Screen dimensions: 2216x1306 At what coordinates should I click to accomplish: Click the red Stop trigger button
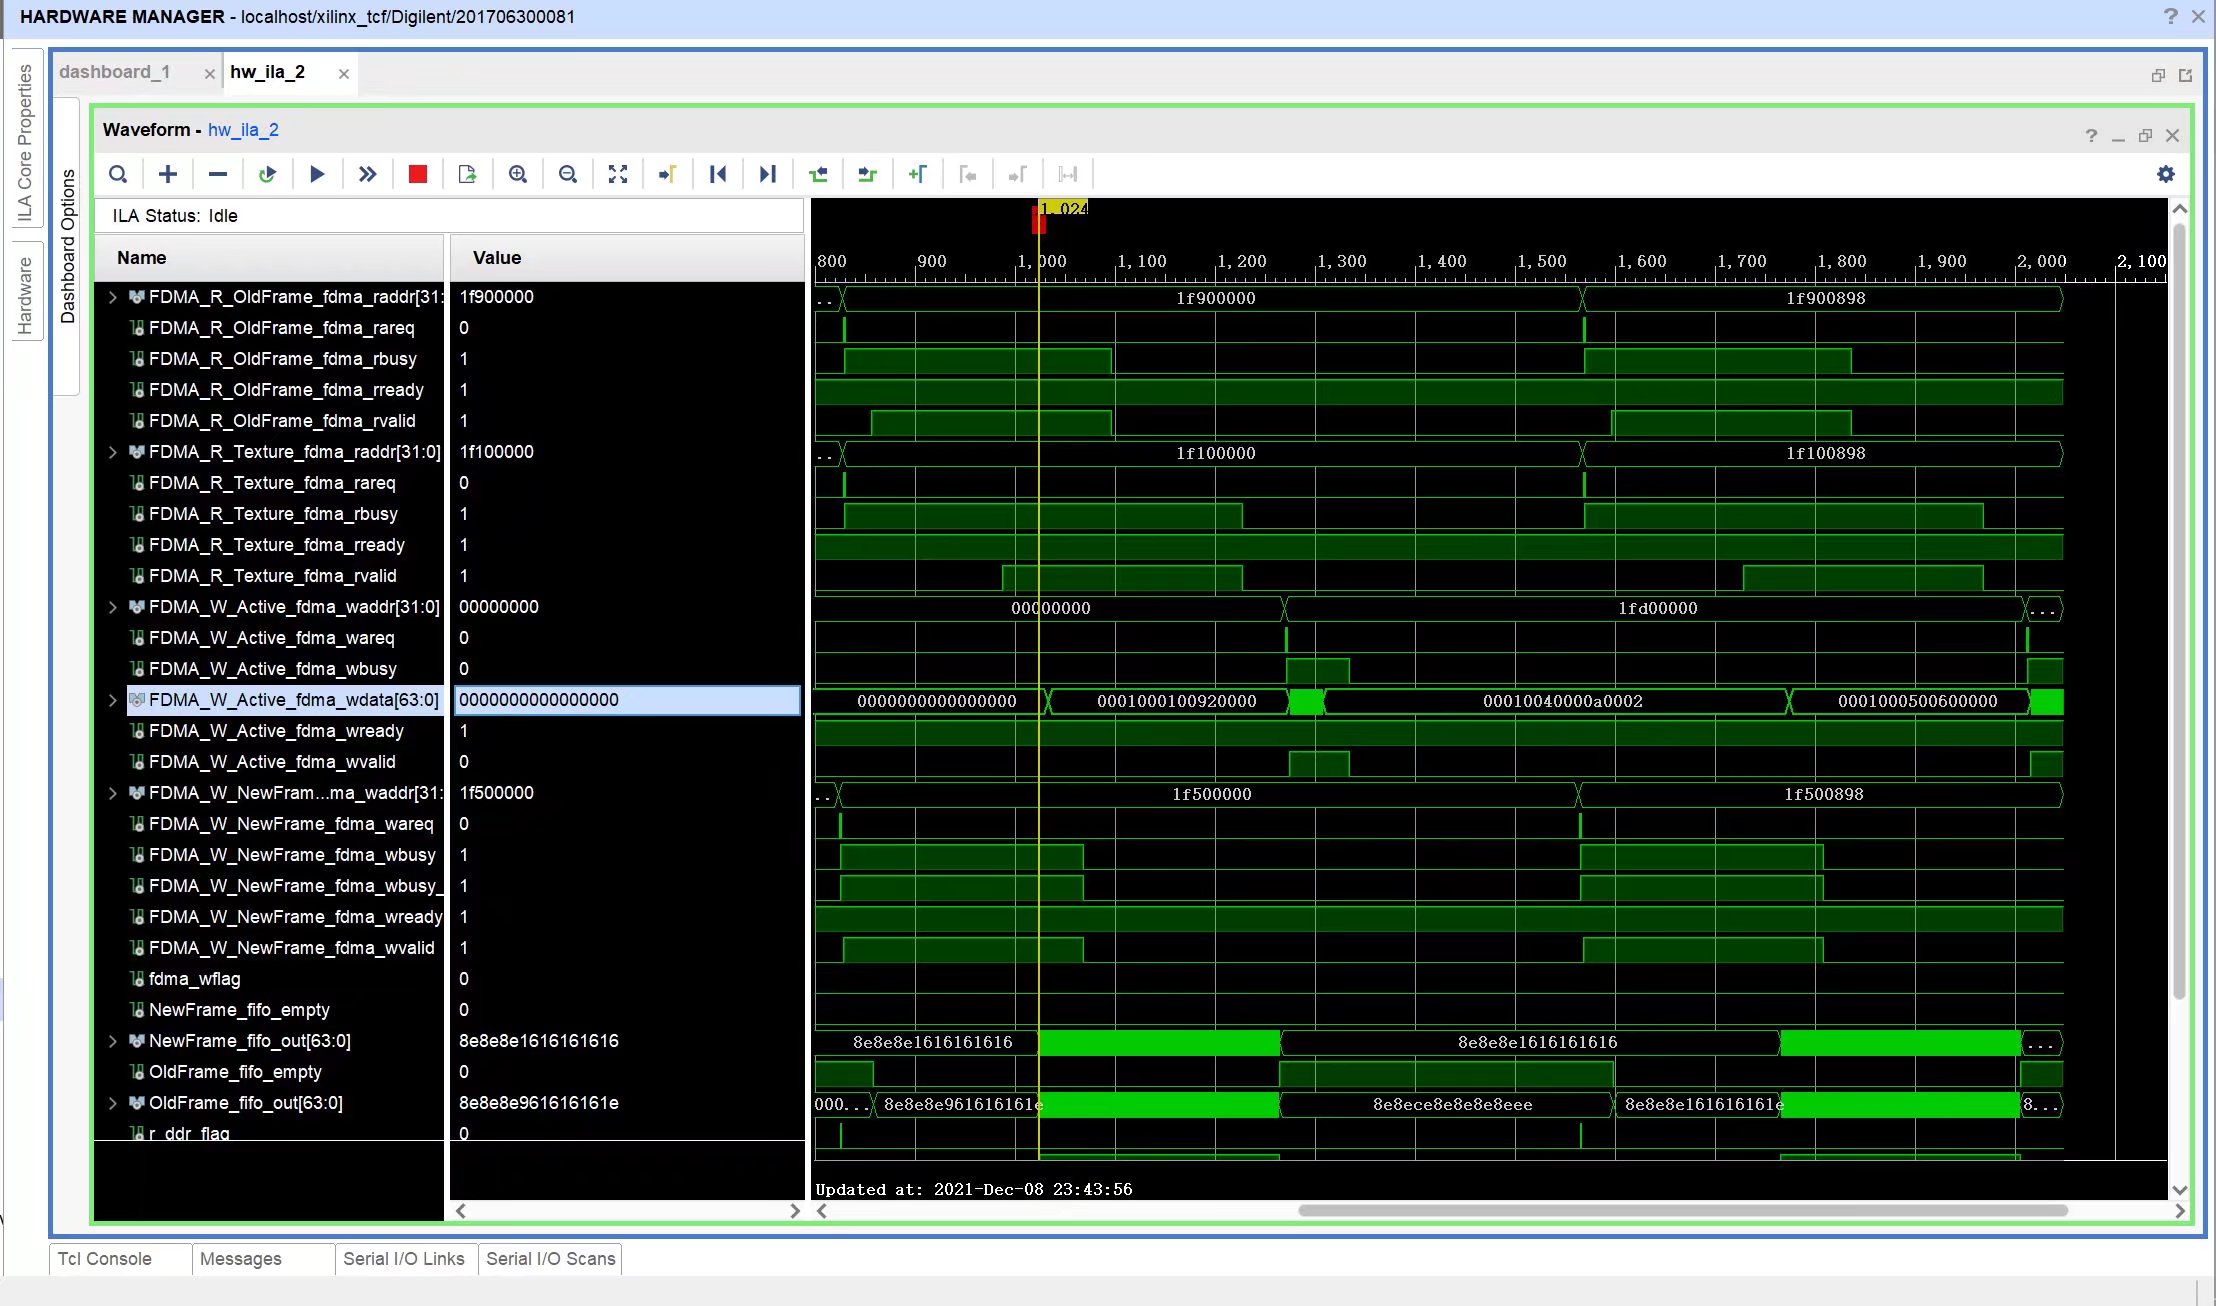(418, 174)
